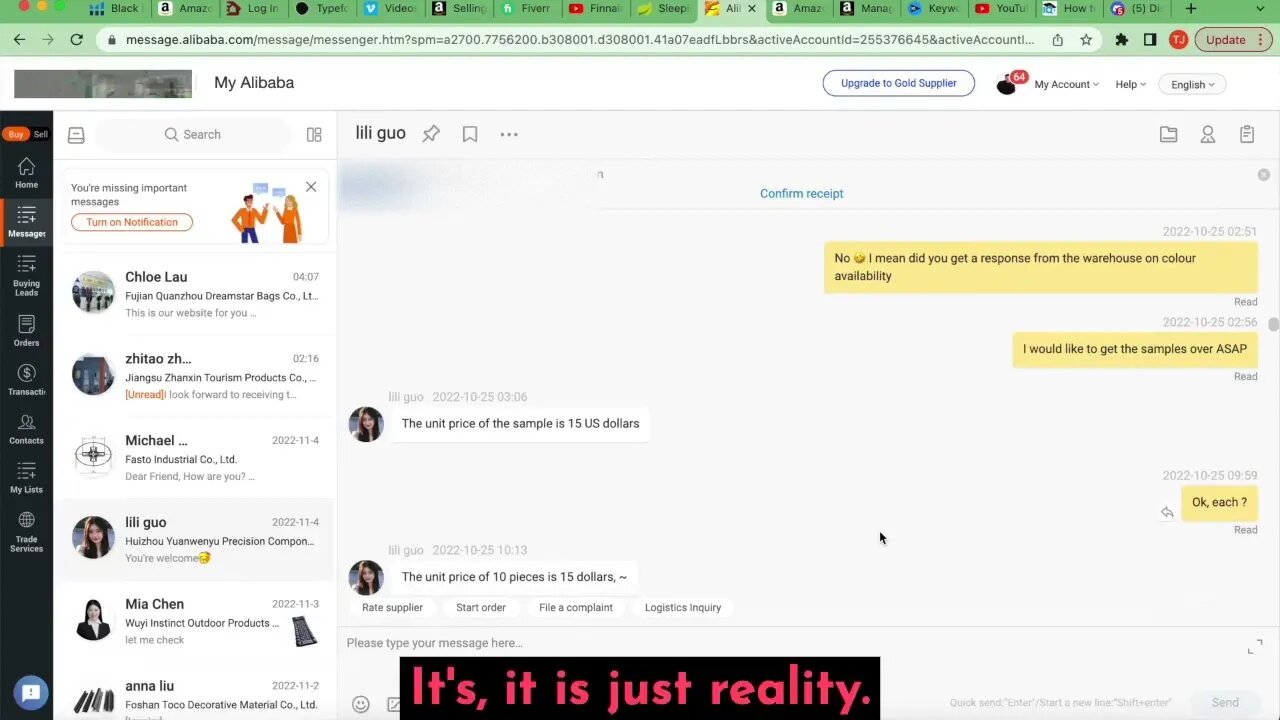
Task: Switch the Buy/Sell toggle
Action: [26, 134]
